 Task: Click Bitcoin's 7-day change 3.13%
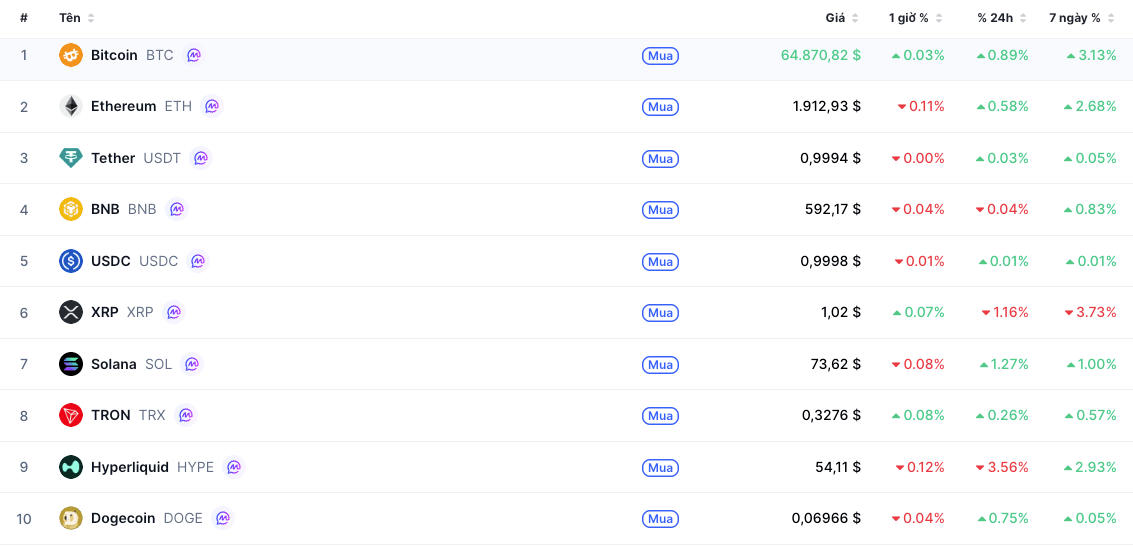tap(1091, 55)
